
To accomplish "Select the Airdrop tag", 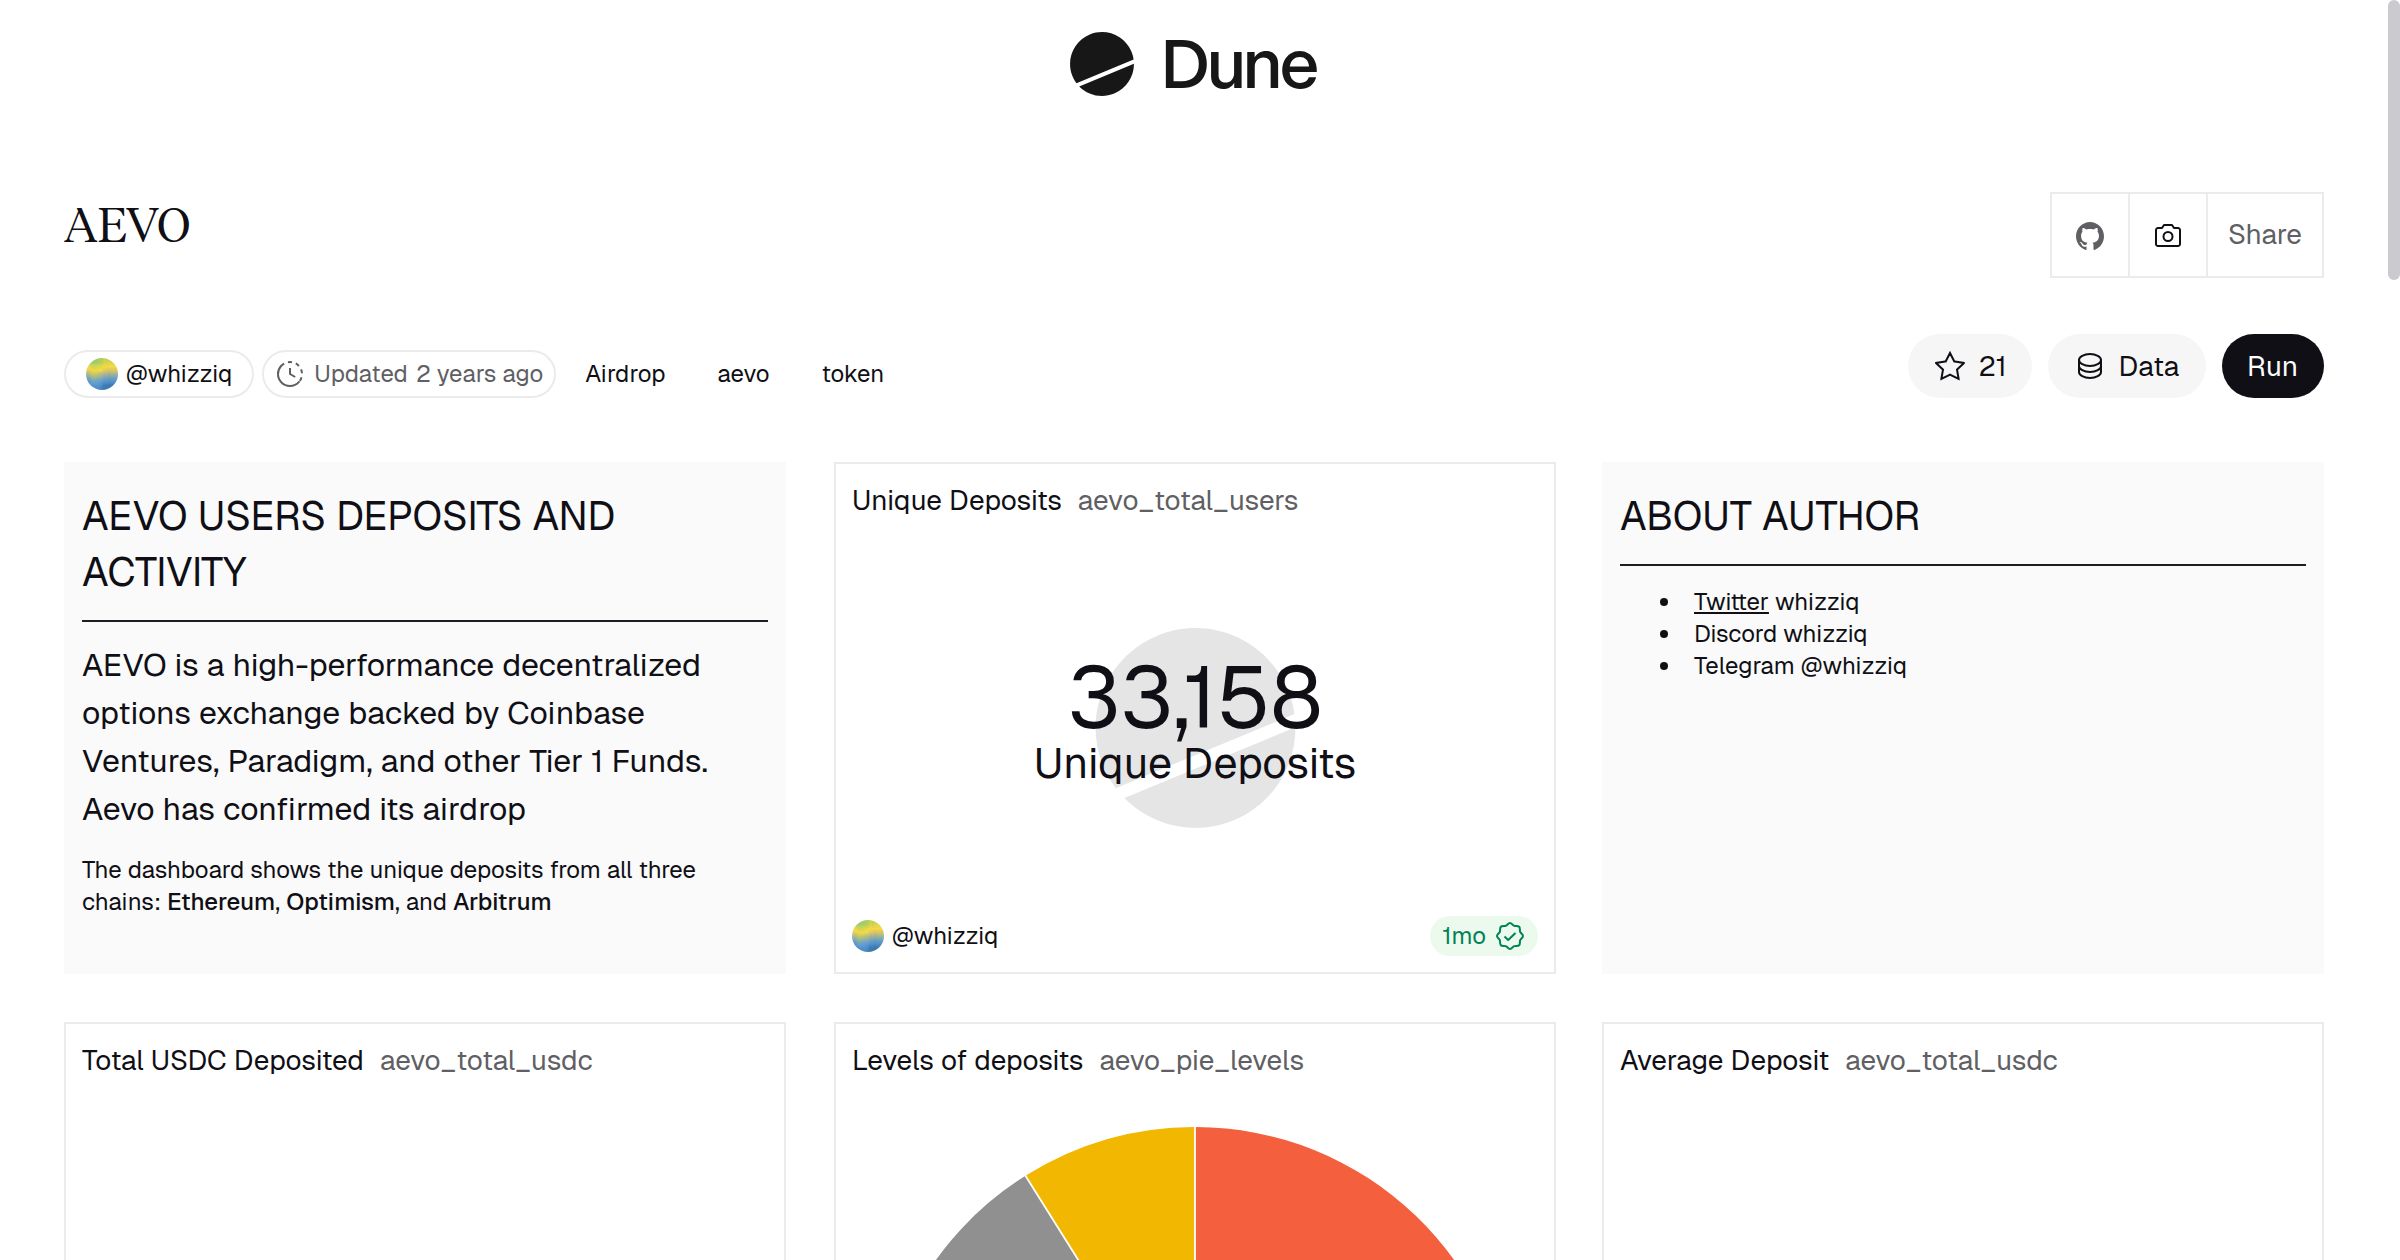I will tap(624, 373).
